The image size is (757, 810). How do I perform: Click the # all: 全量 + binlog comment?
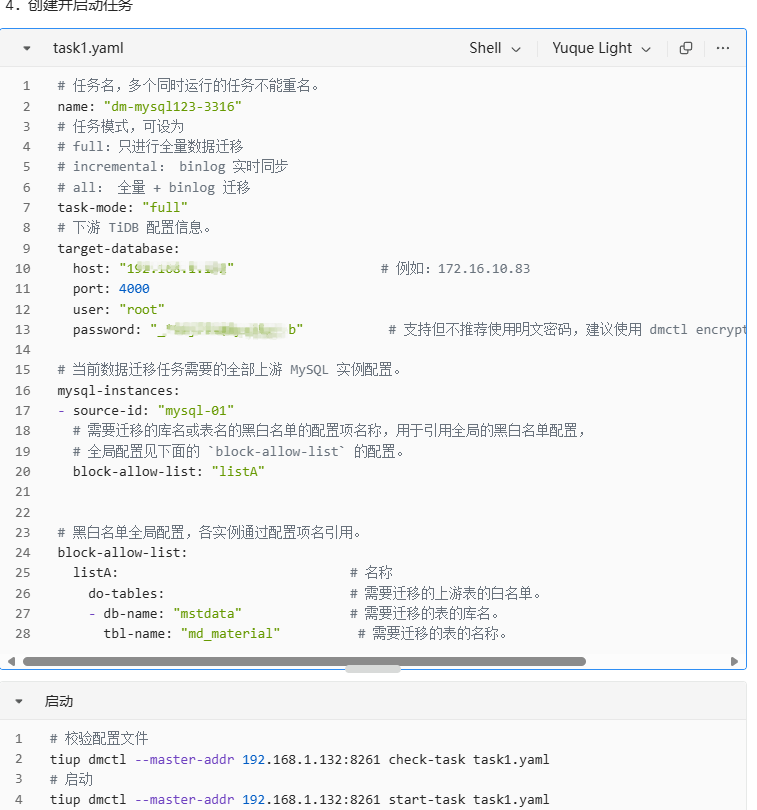tap(153, 187)
